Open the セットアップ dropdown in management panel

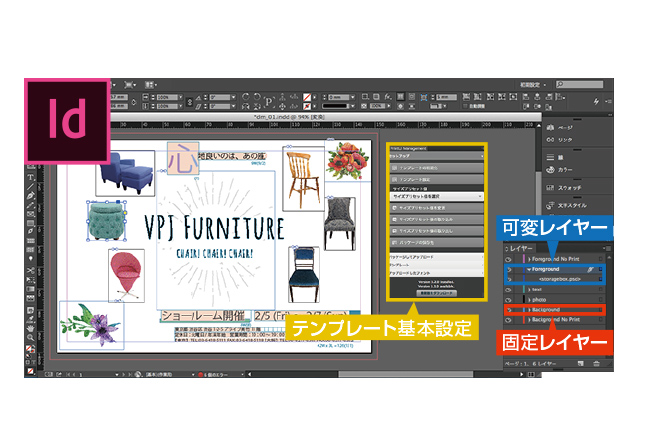pyautogui.click(x=436, y=156)
